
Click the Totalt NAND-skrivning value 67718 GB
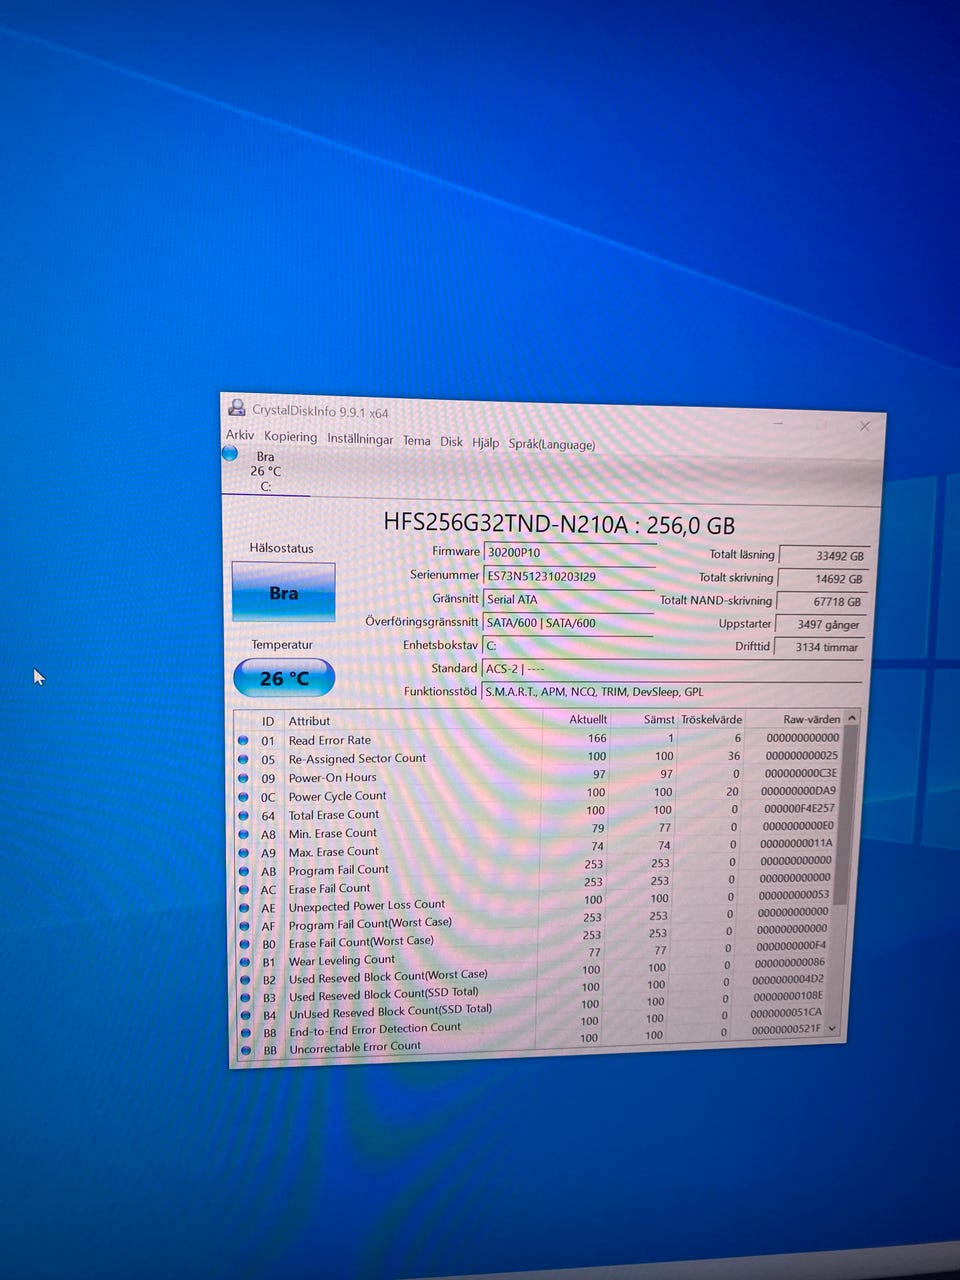coord(823,602)
